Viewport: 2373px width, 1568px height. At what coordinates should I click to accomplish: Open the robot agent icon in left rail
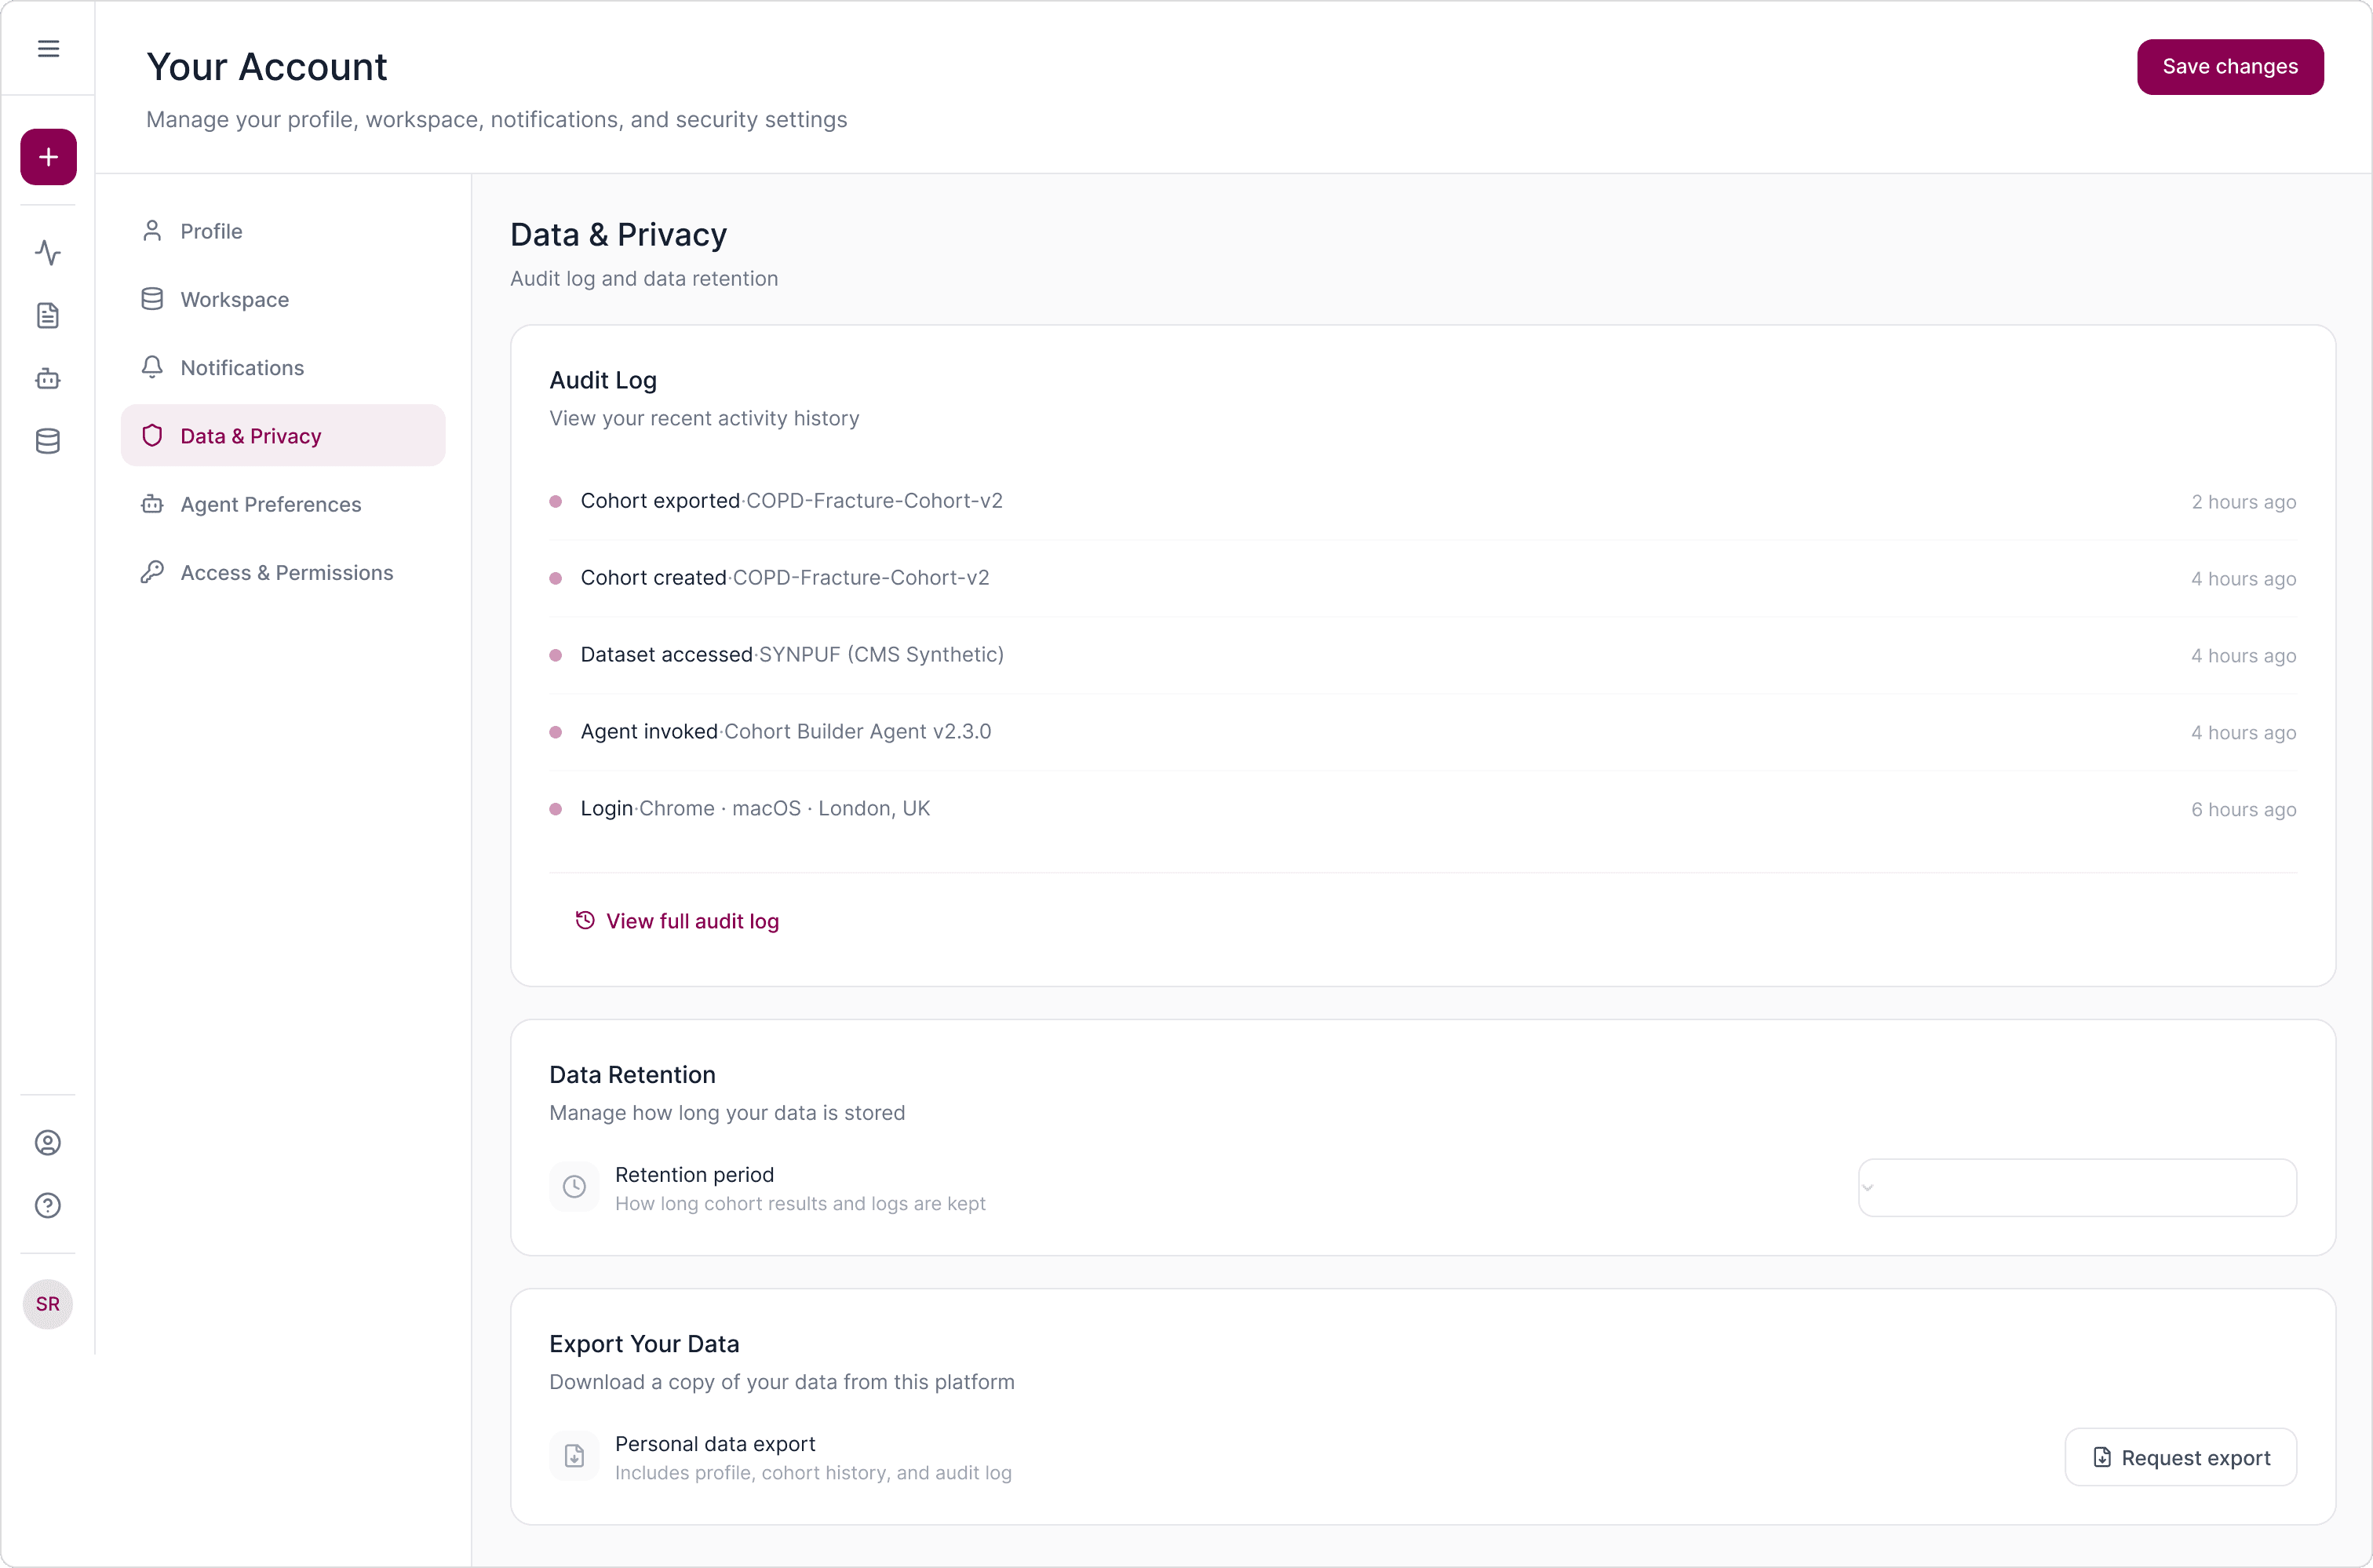point(48,378)
